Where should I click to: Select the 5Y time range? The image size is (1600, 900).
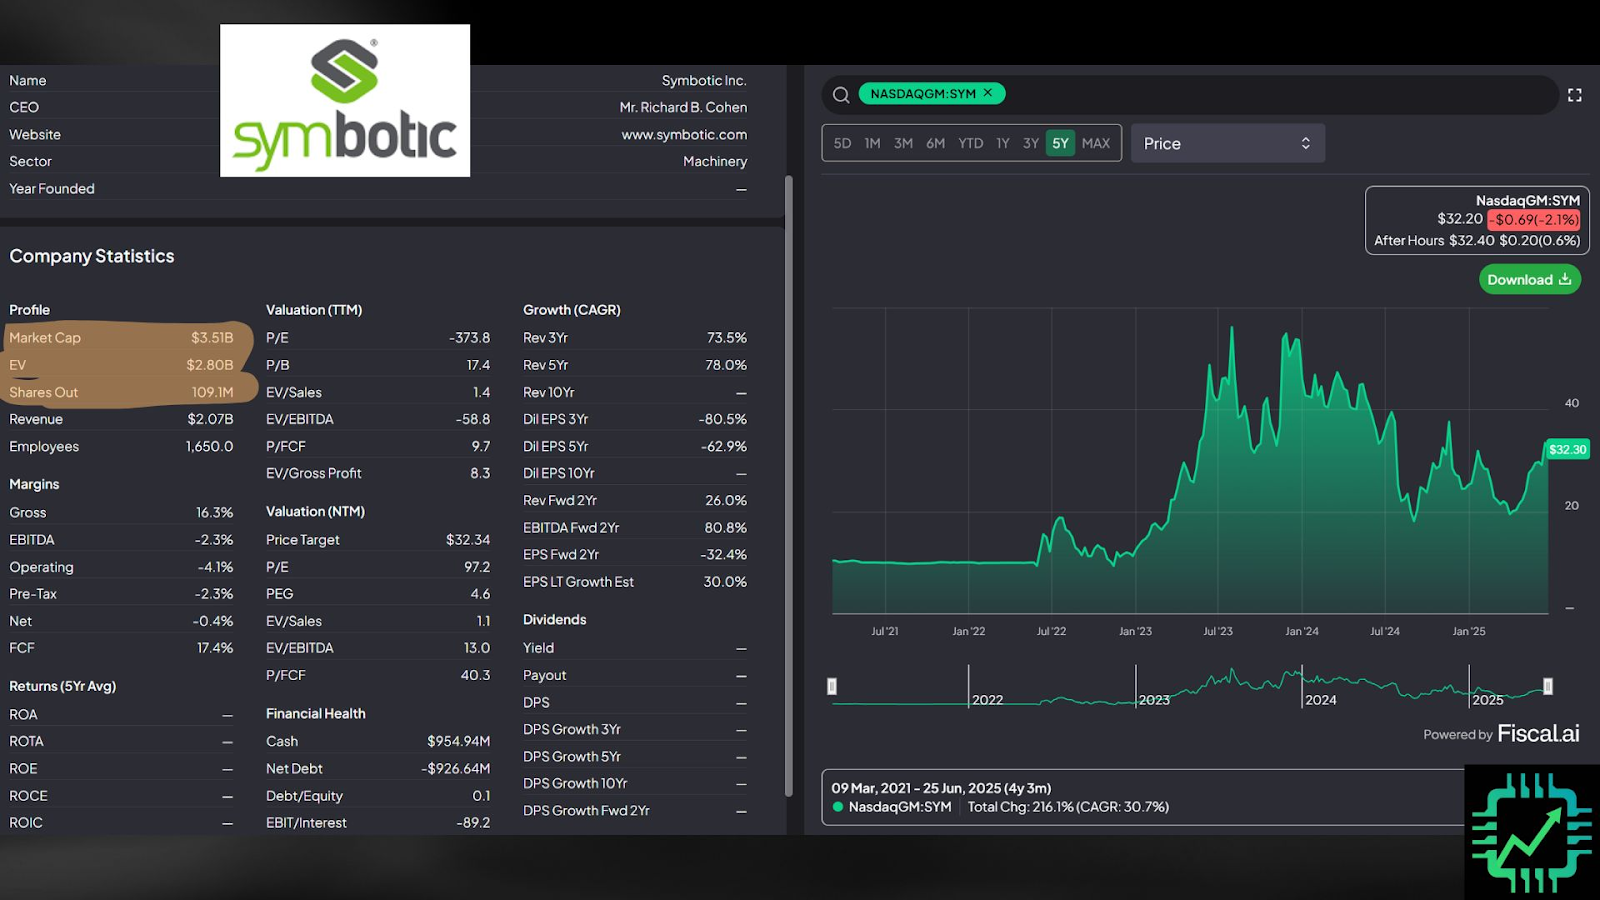tap(1060, 143)
